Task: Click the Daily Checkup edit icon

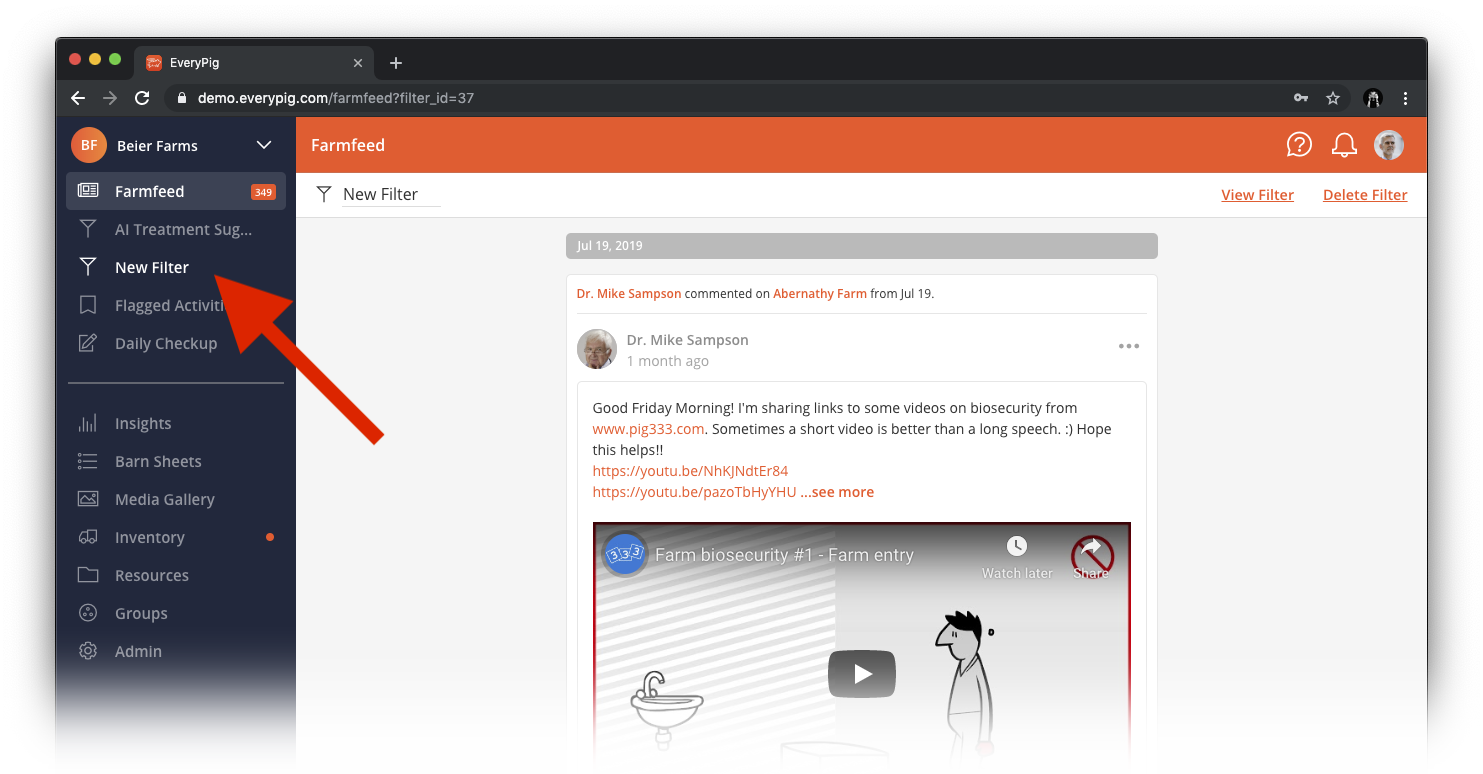Action: pyautogui.click(x=88, y=343)
